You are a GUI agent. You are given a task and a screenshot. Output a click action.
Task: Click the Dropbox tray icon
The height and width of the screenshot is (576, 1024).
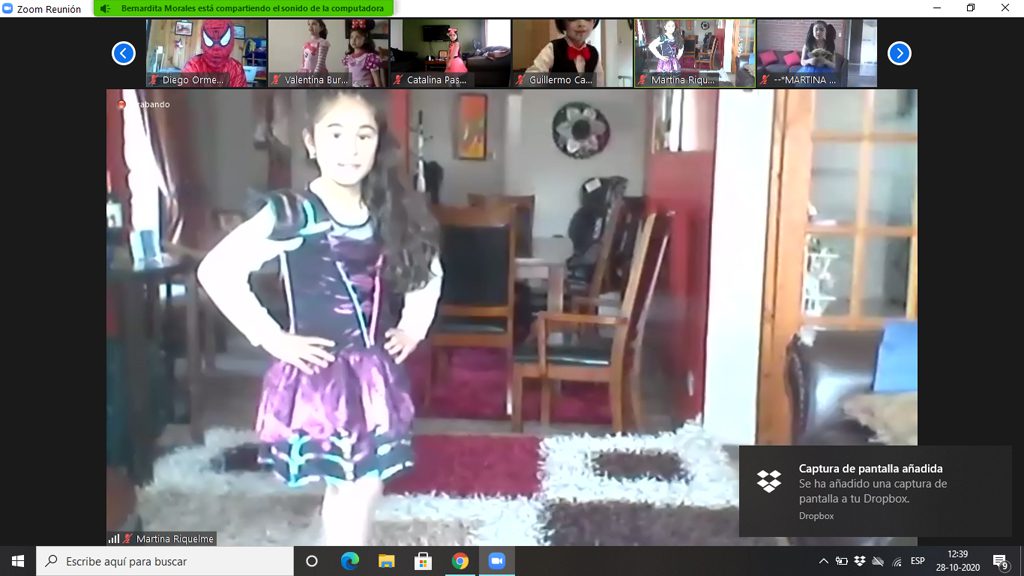[x=859, y=561]
